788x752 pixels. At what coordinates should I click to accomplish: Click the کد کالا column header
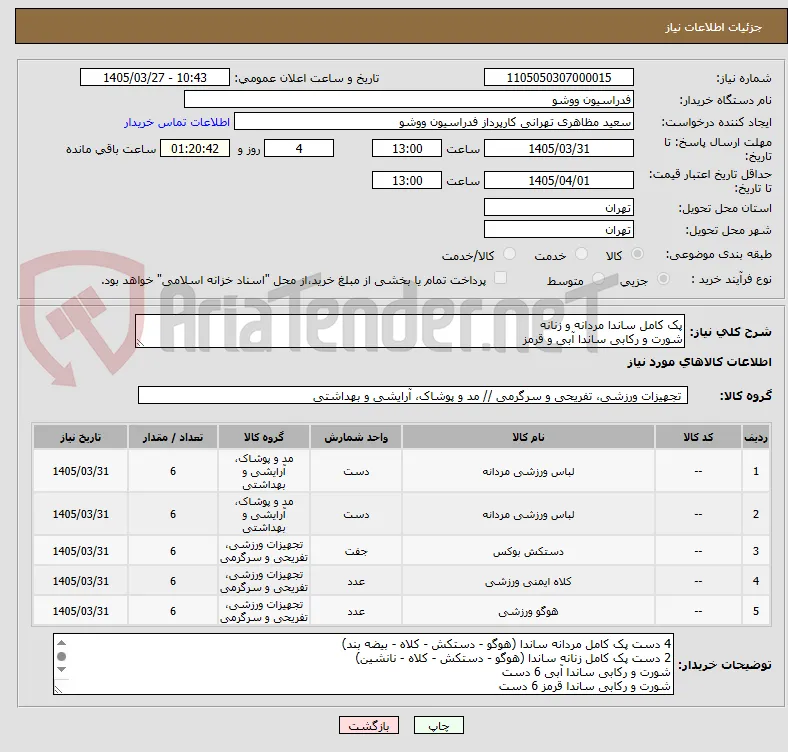tap(698, 437)
